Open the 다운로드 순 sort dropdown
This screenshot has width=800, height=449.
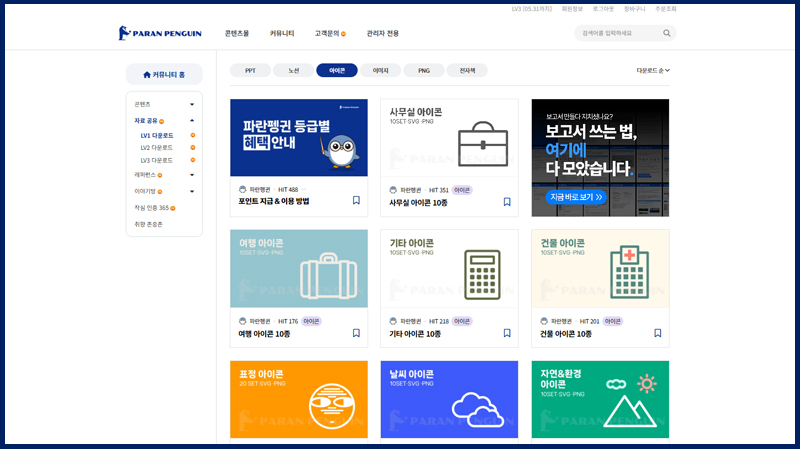(x=653, y=70)
